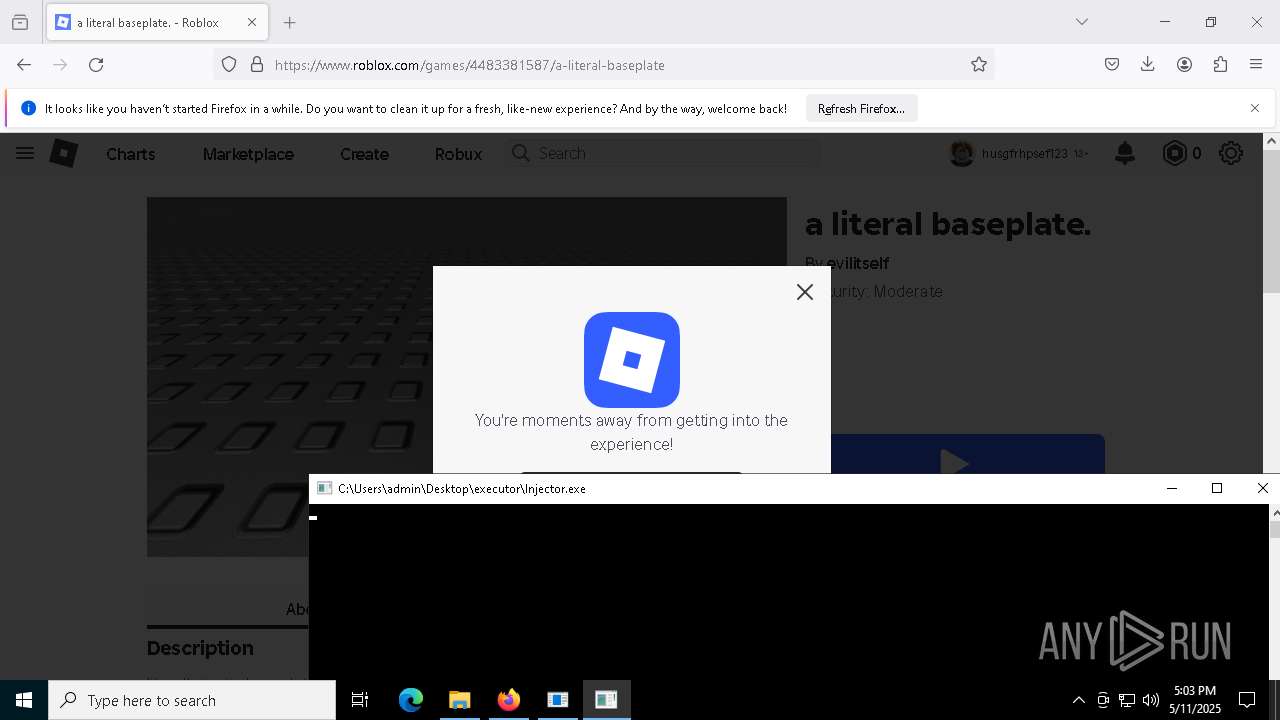Launch Microsoft Edge from taskbar
Viewport: 1280px width, 720px height.
point(411,700)
